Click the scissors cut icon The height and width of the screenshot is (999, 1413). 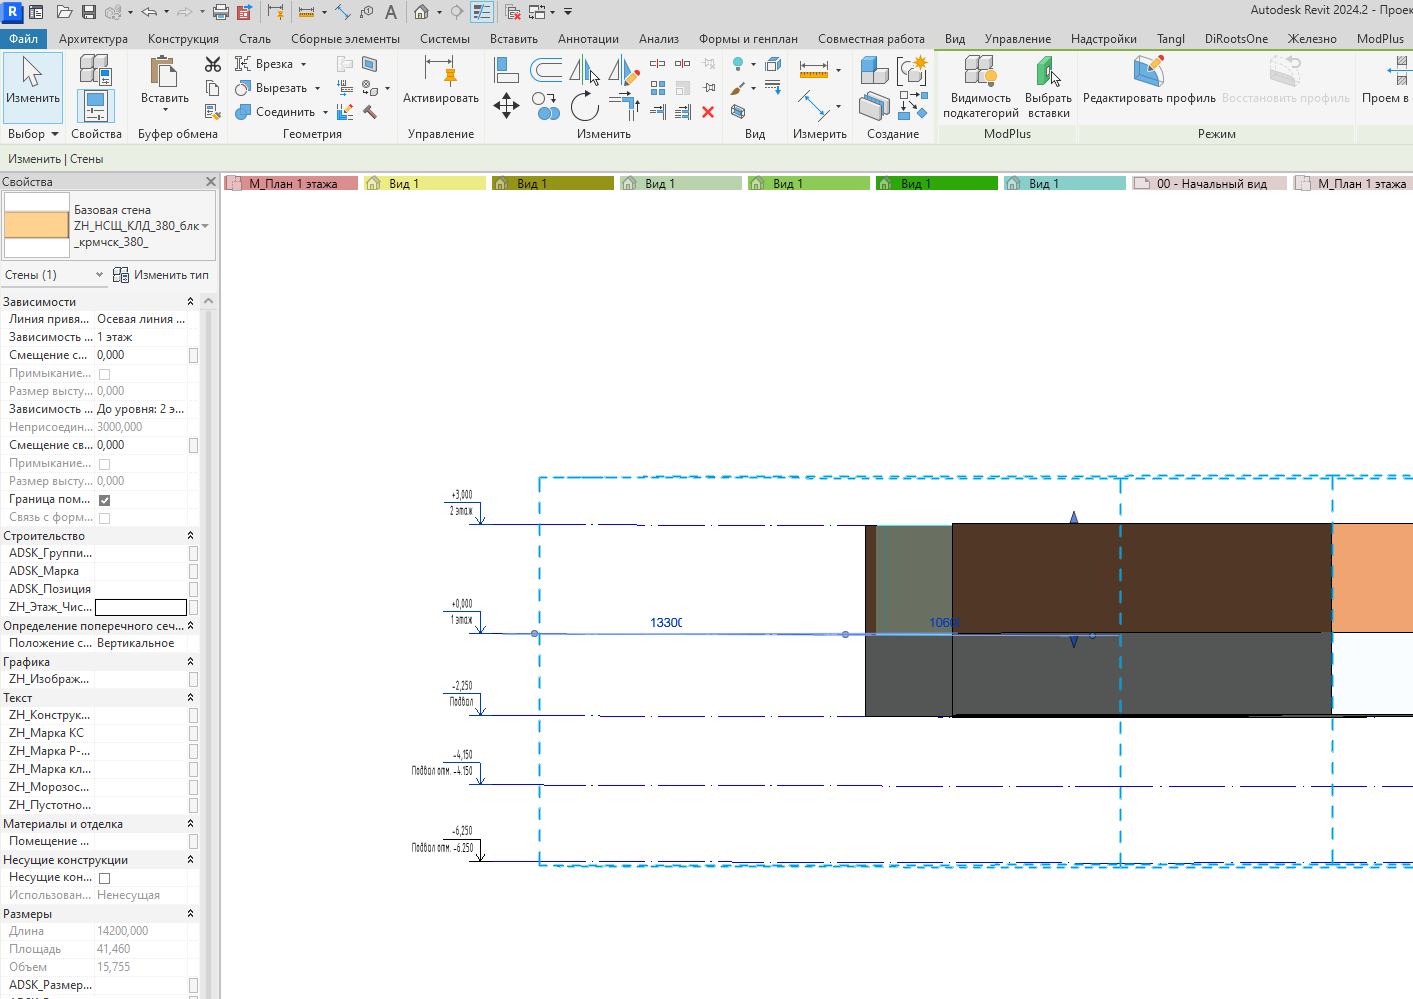213,64
